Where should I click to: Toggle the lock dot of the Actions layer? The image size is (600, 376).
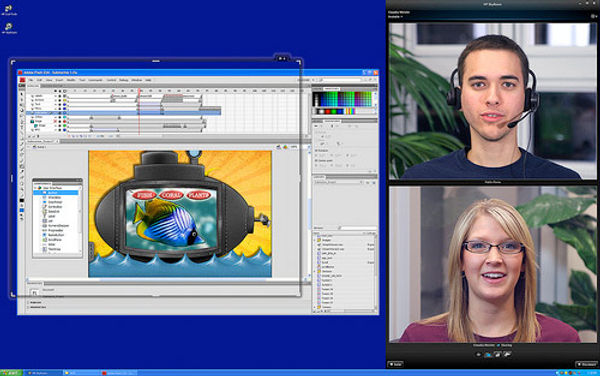[60, 100]
